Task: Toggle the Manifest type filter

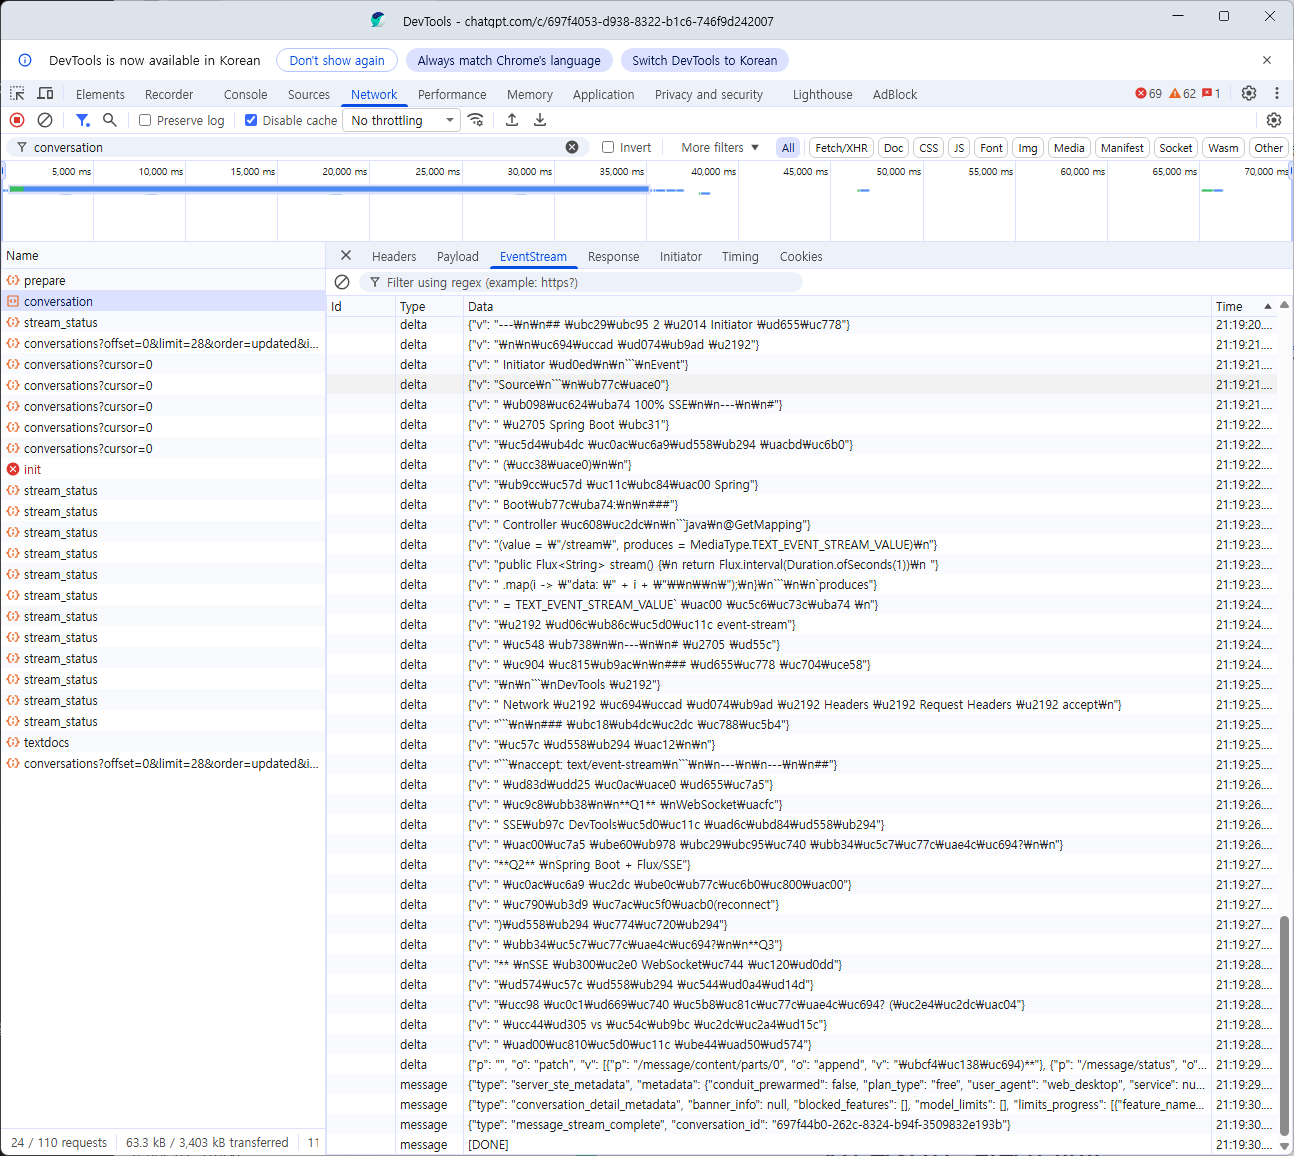Action: [1122, 148]
